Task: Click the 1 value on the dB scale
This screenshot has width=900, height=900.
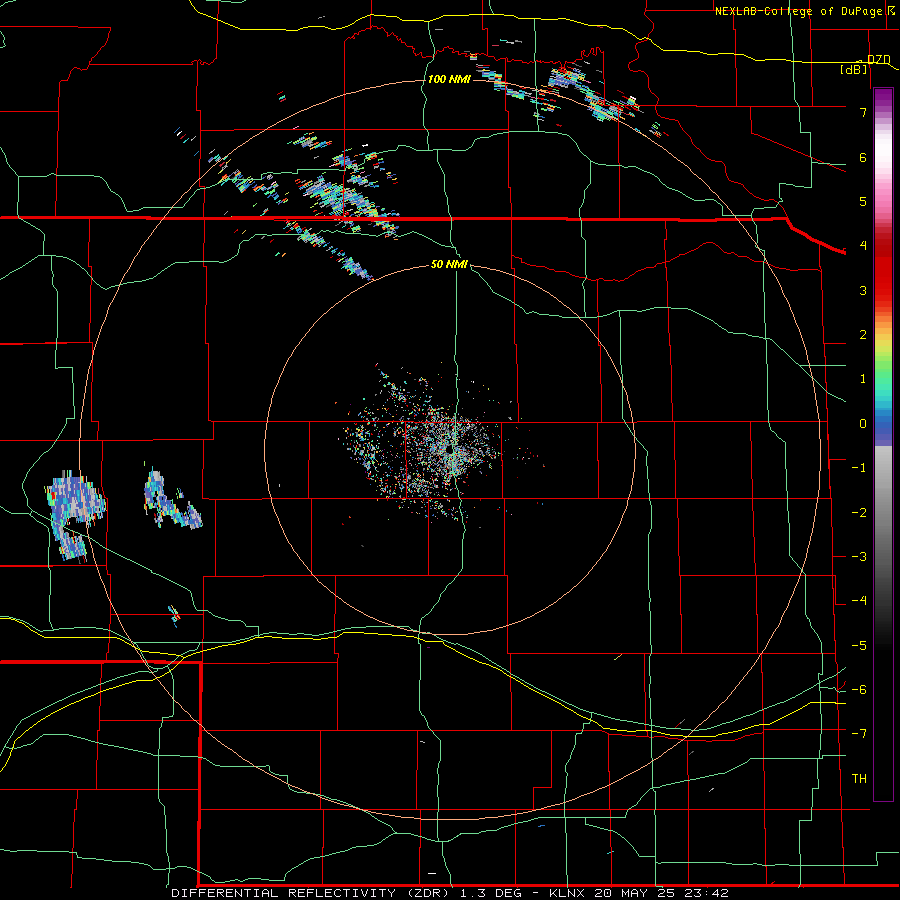Action: (863, 379)
